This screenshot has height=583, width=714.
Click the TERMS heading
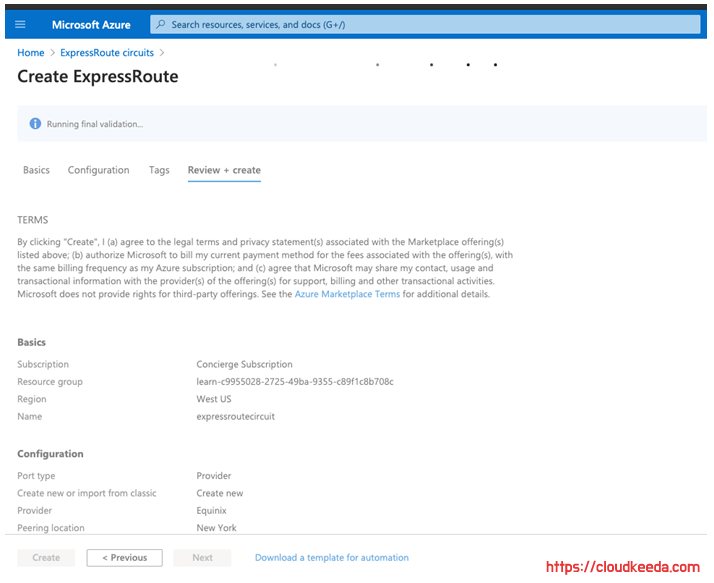pos(33,220)
